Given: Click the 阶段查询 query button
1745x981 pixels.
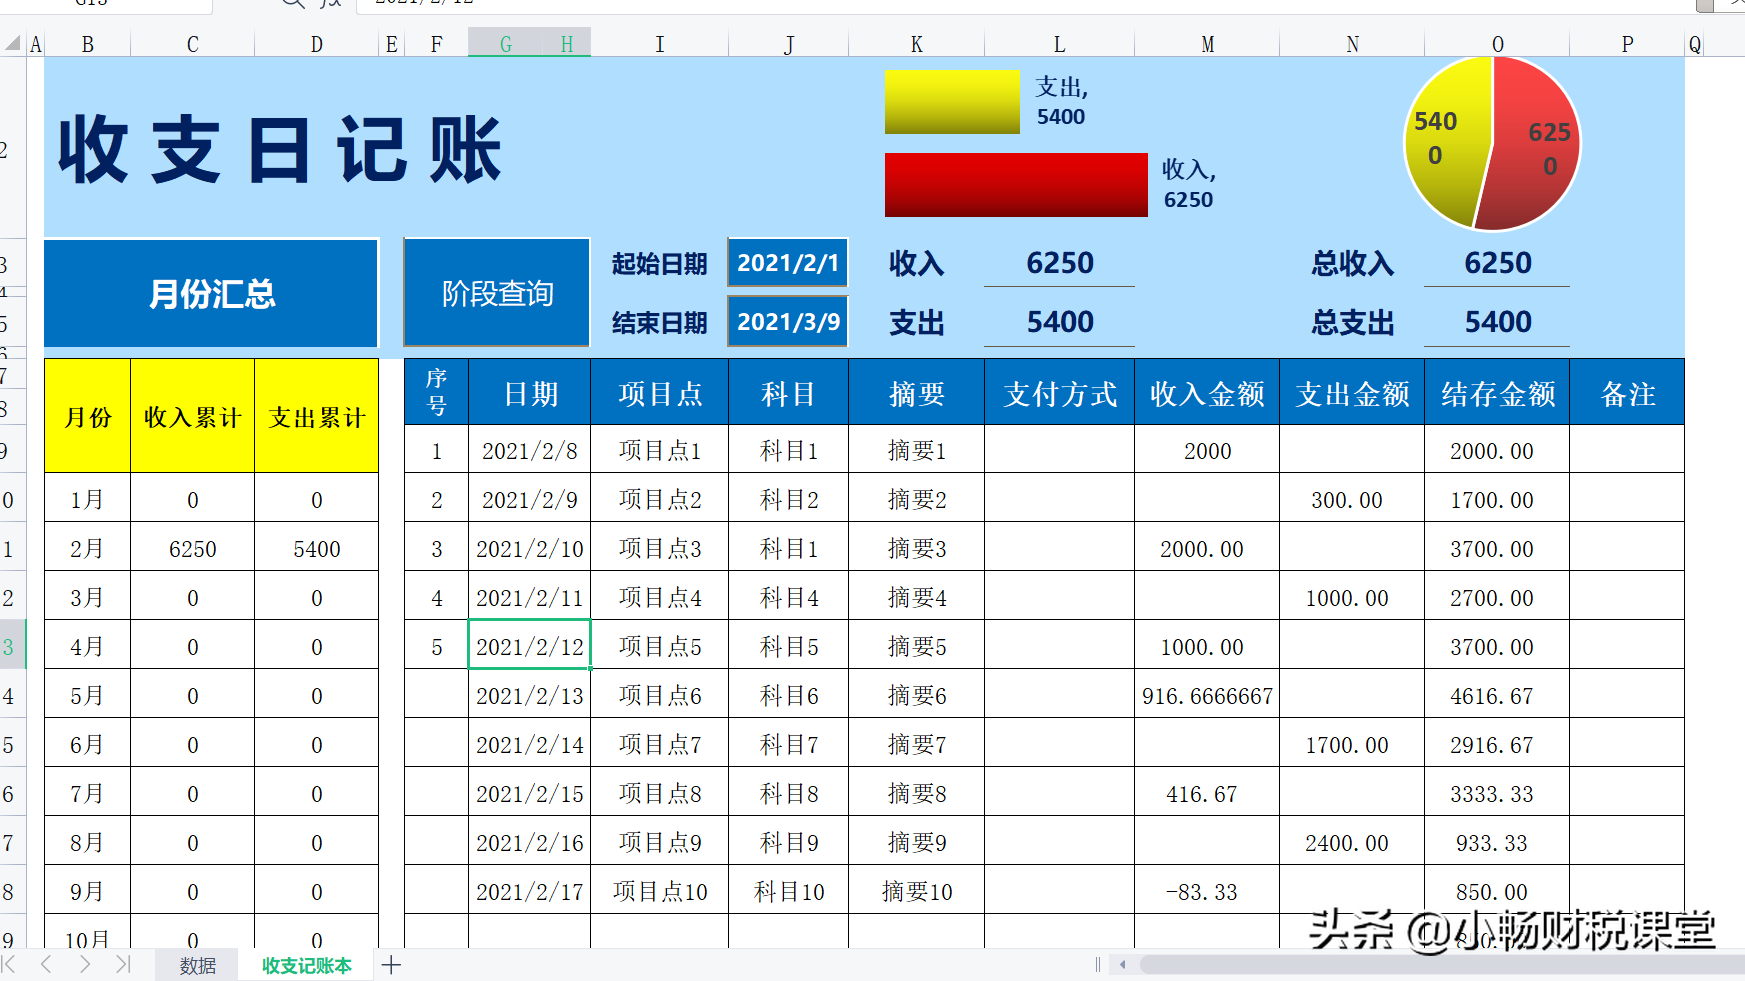Looking at the screenshot, I should [496, 291].
